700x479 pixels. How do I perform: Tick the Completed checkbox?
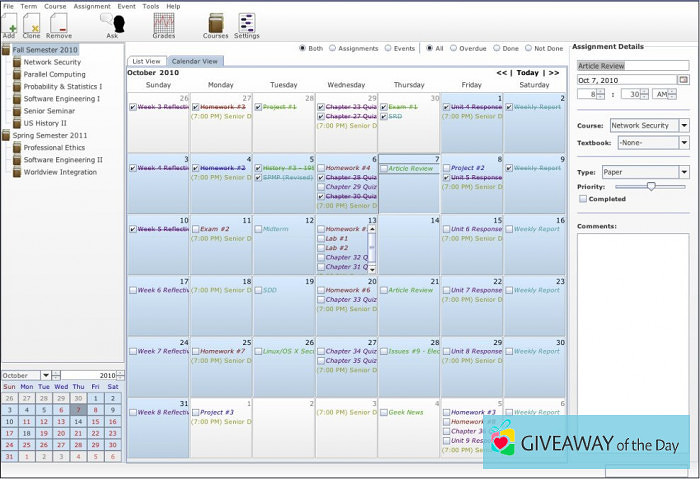[x=583, y=198]
